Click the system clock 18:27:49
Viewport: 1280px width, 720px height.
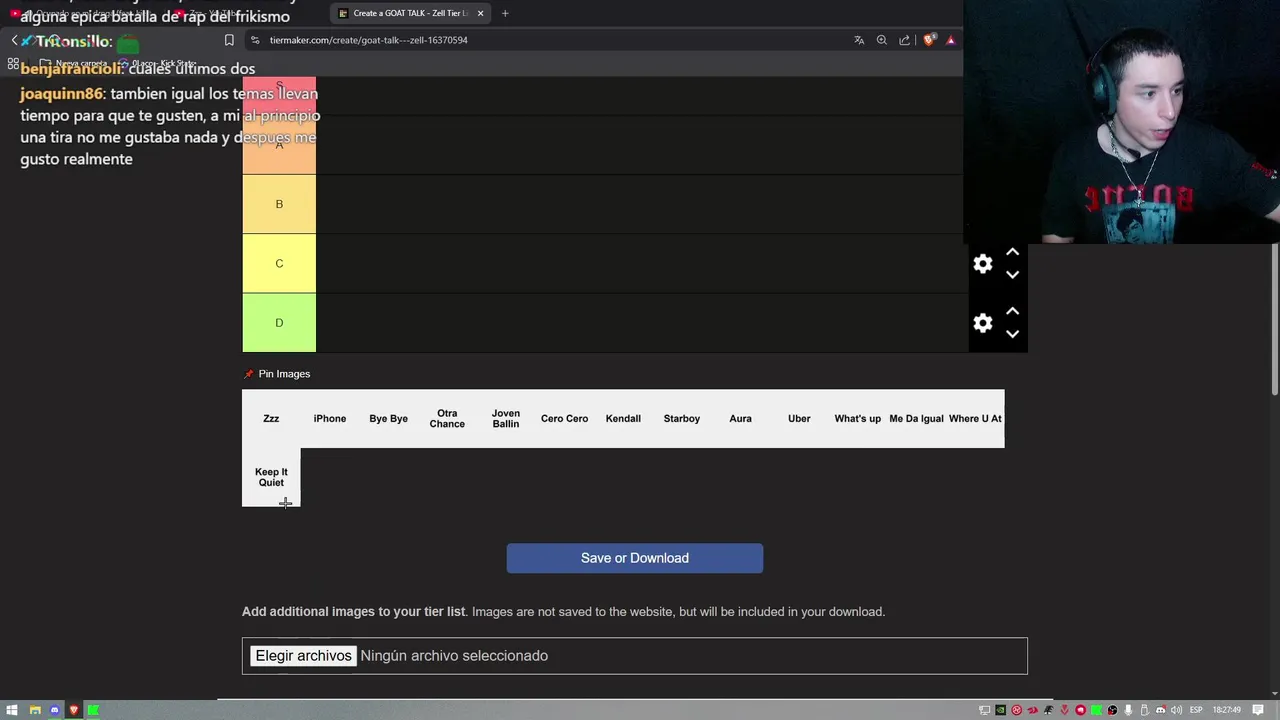pos(1227,710)
